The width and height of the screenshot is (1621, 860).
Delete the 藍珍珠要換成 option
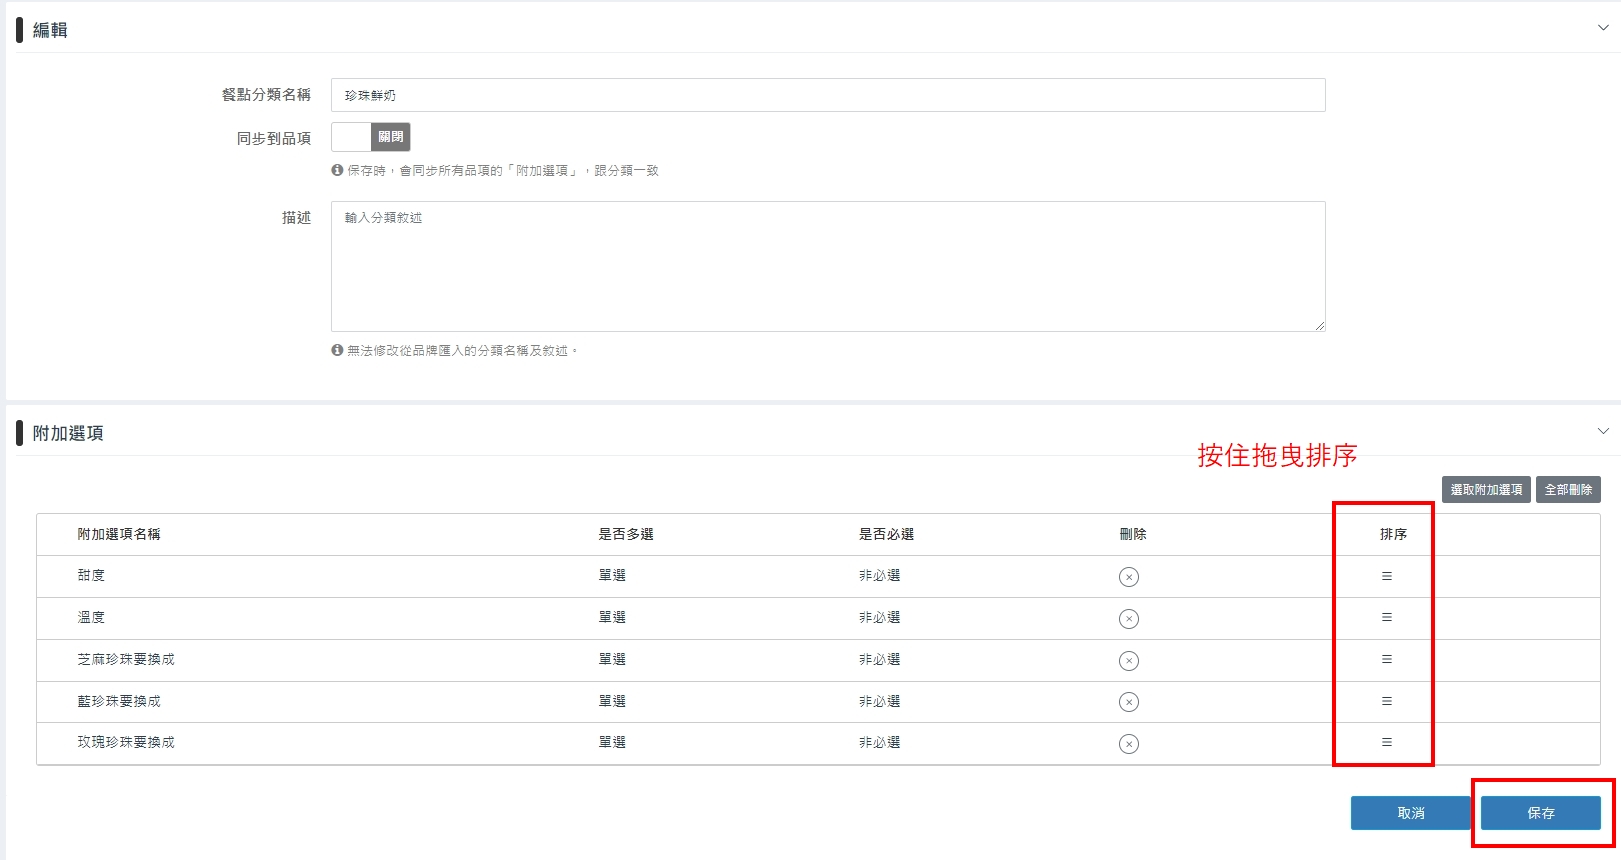[1128, 702]
